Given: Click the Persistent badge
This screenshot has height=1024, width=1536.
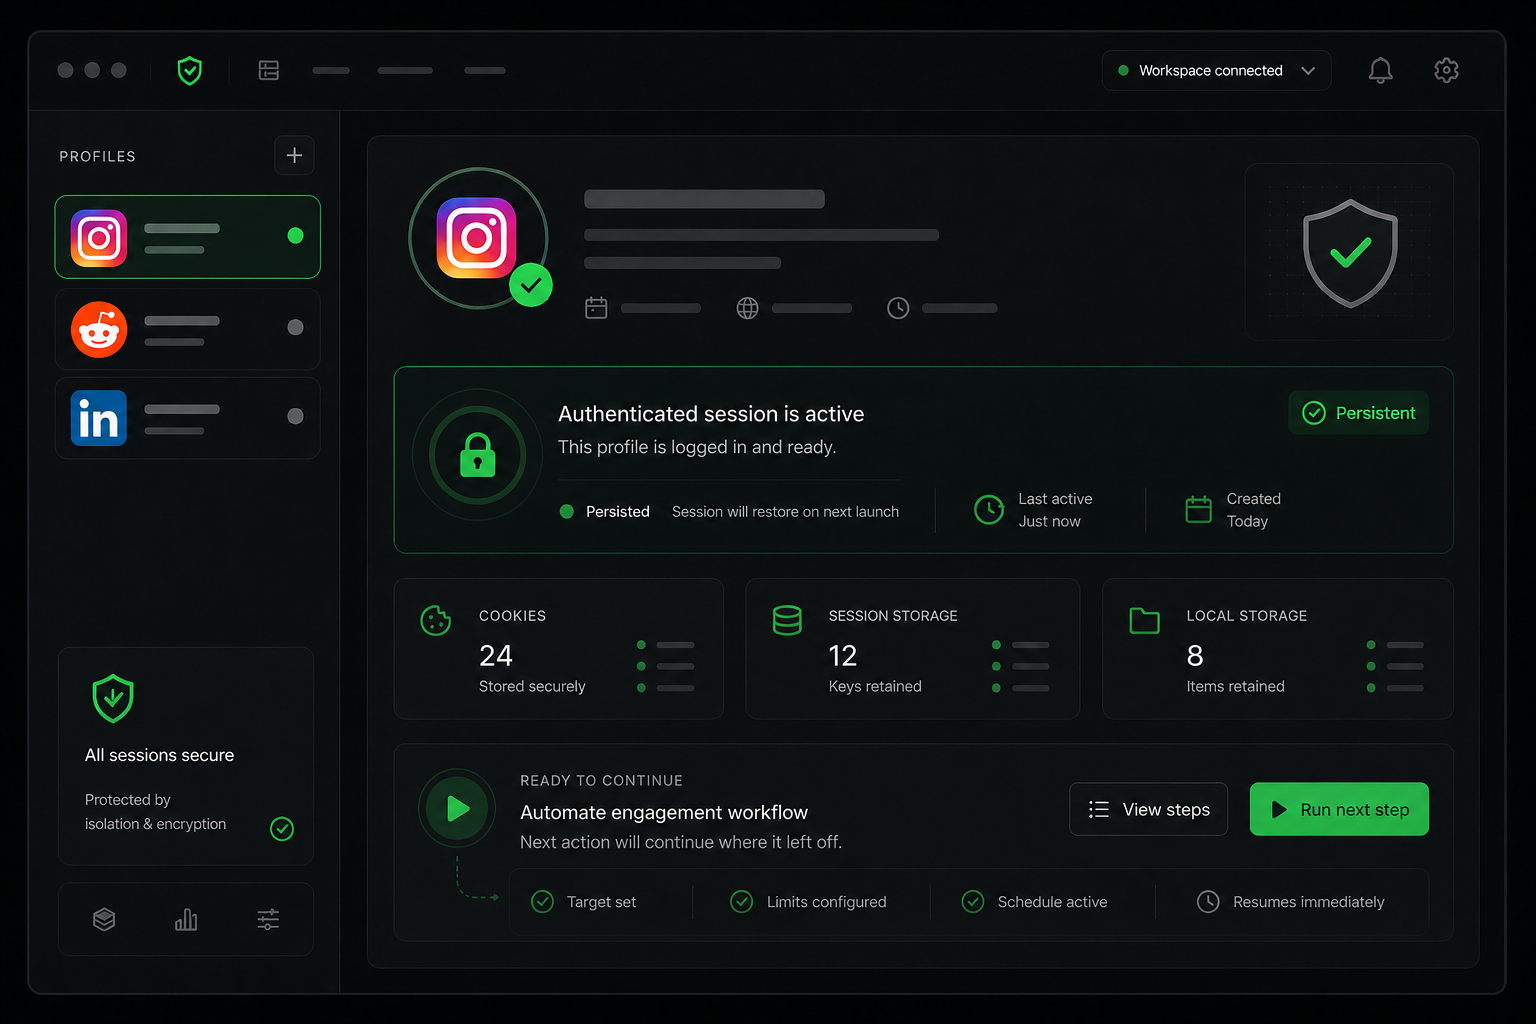Looking at the screenshot, I should tap(1359, 413).
